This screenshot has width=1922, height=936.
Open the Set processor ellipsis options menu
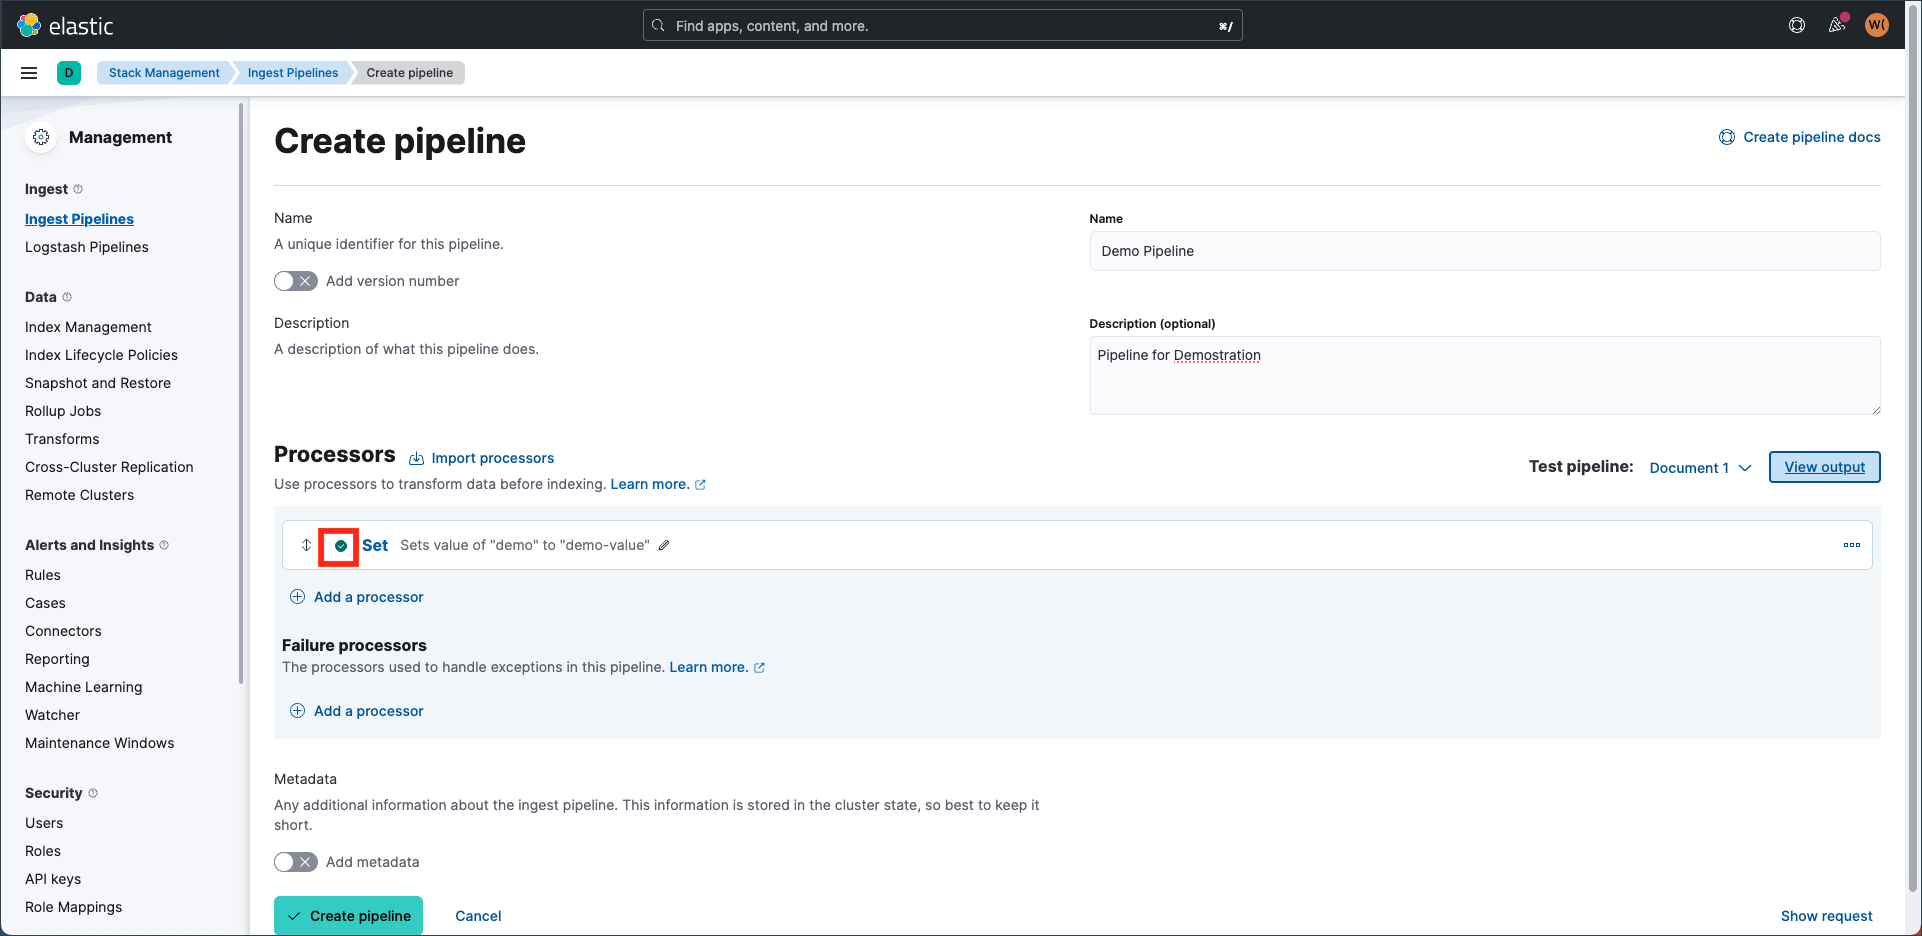1852,545
